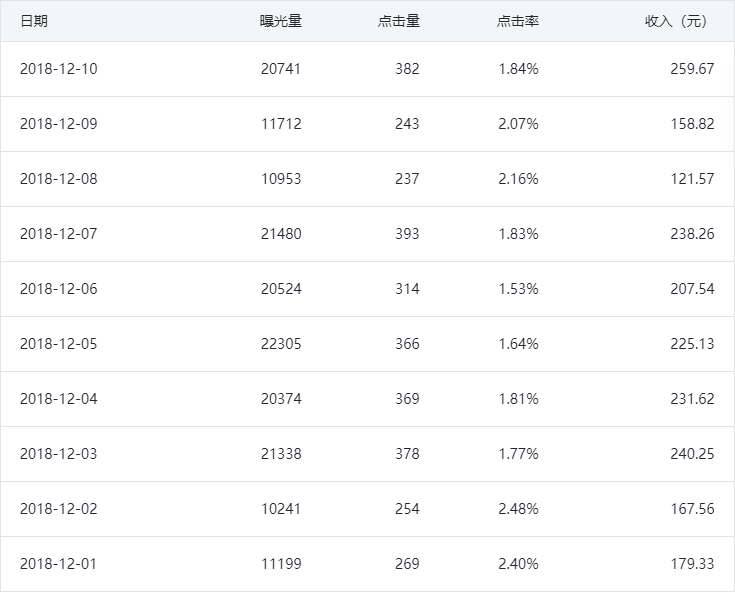This screenshot has width=735, height=592.
Task: Click the 2.07% click rate cell
Action: pyautogui.click(x=518, y=124)
